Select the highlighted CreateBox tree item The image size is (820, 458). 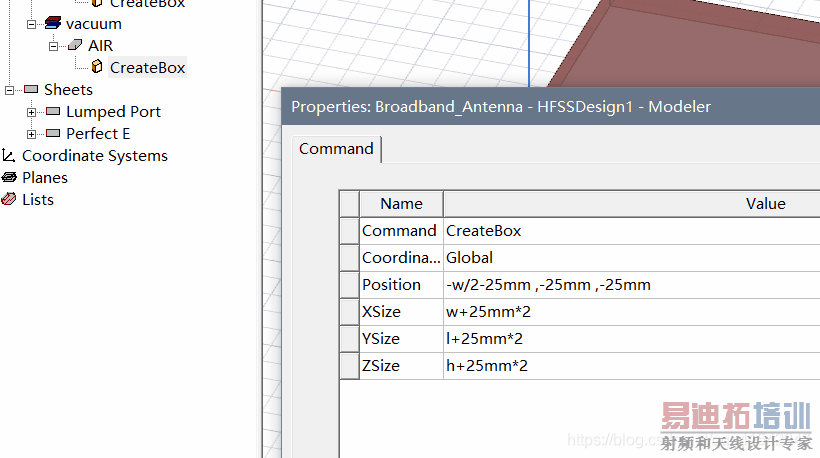pos(147,67)
